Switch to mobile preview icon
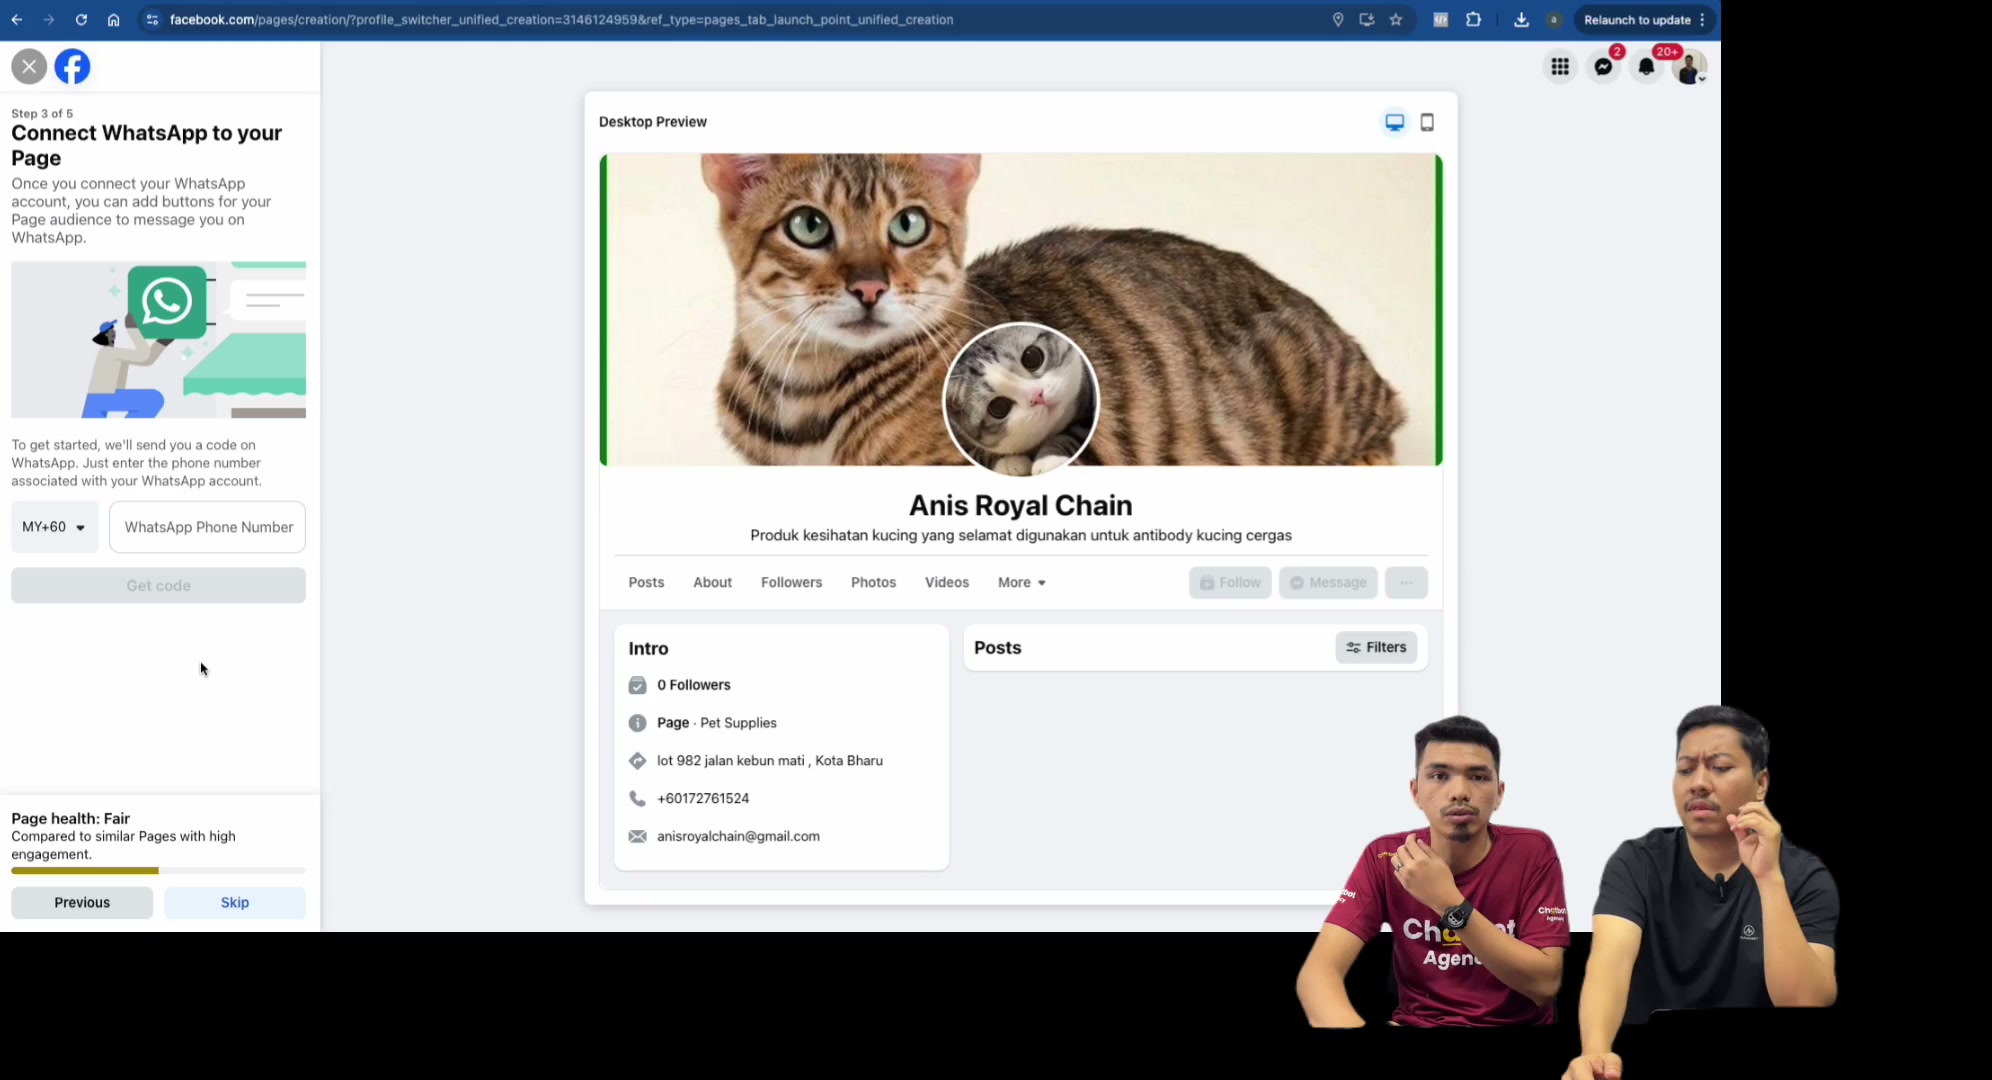 (1427, 122)
